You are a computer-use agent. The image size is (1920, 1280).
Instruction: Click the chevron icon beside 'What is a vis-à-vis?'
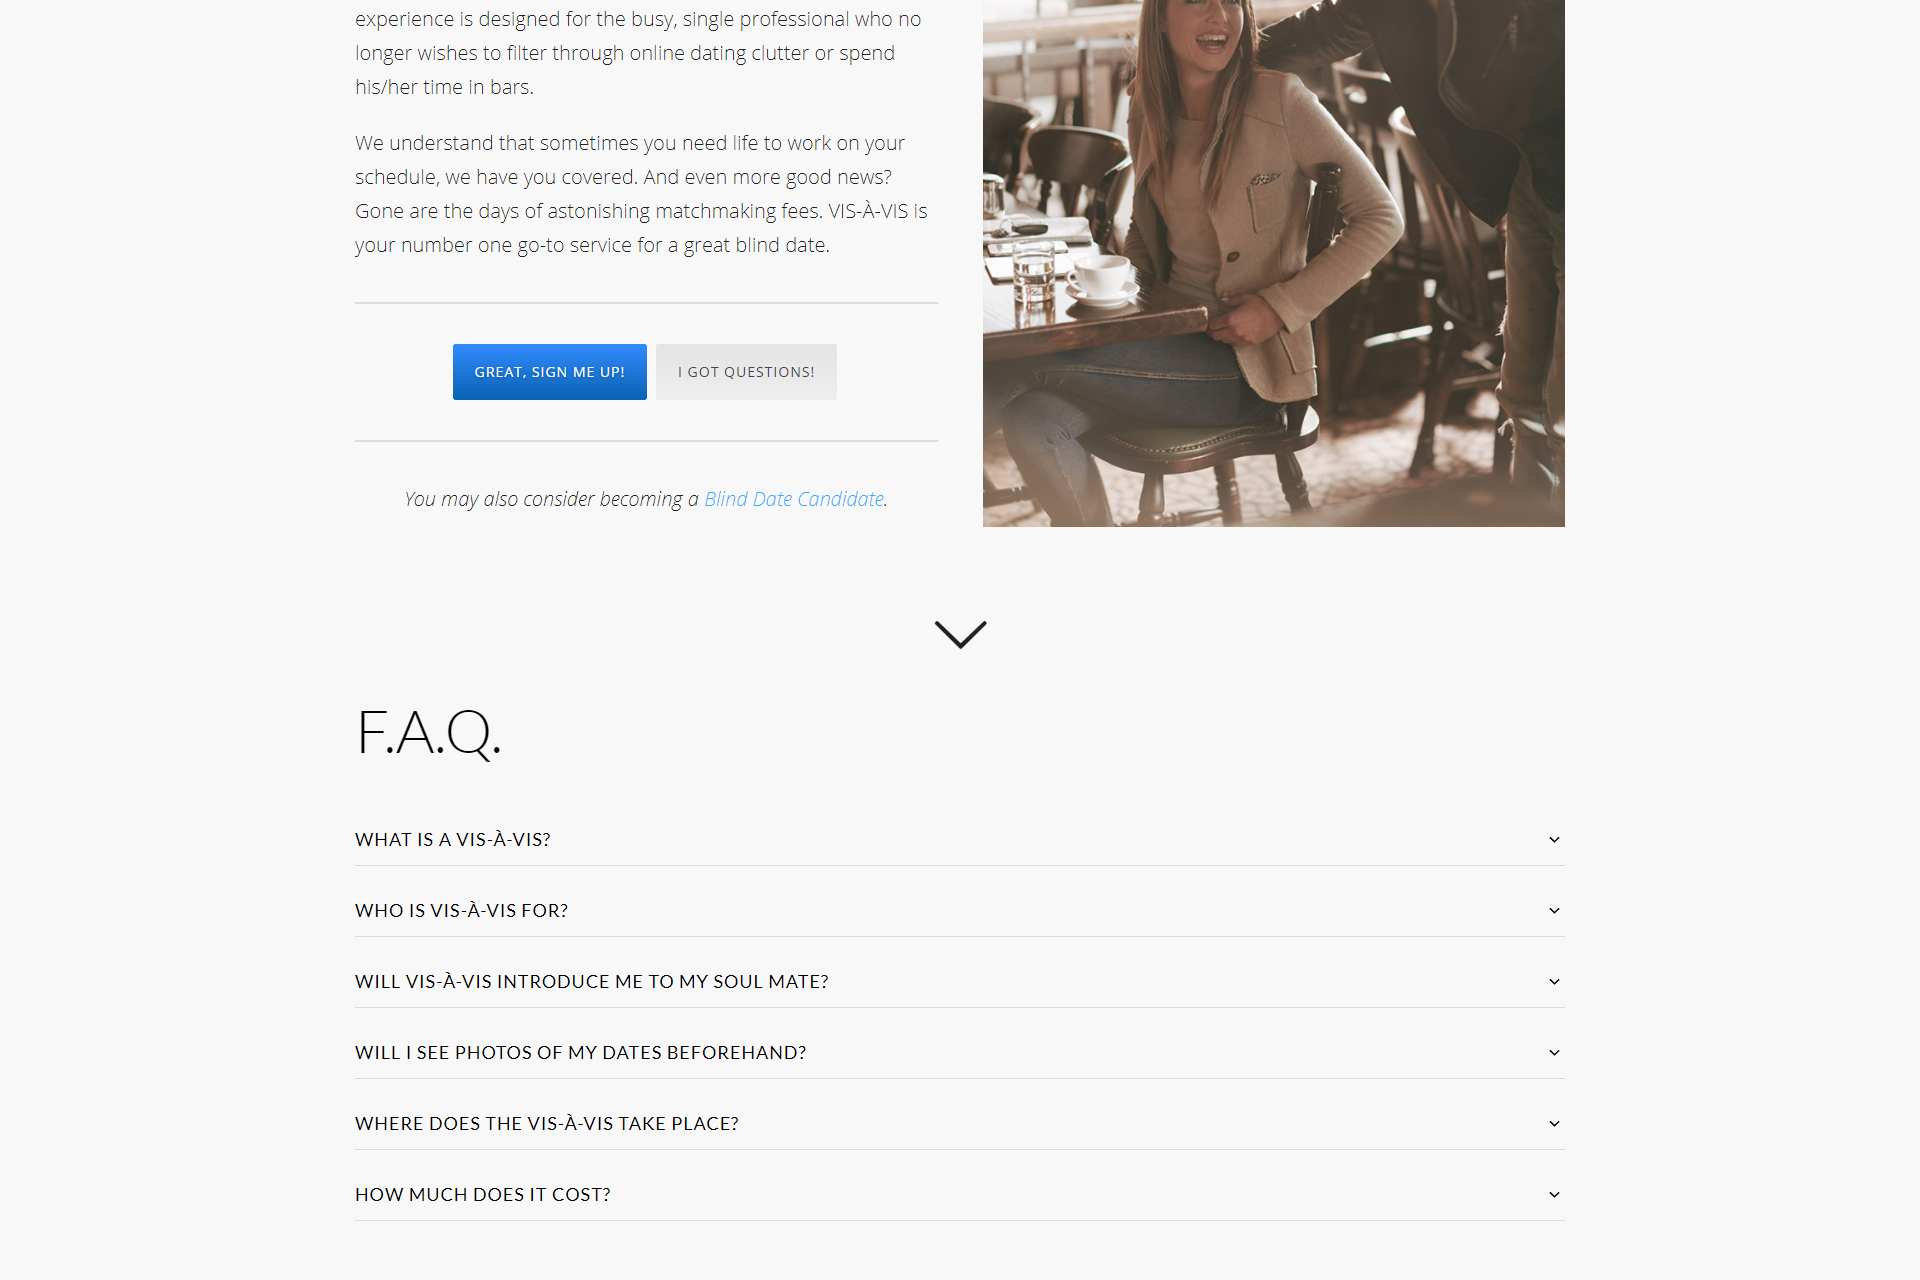click(1554, 840)
